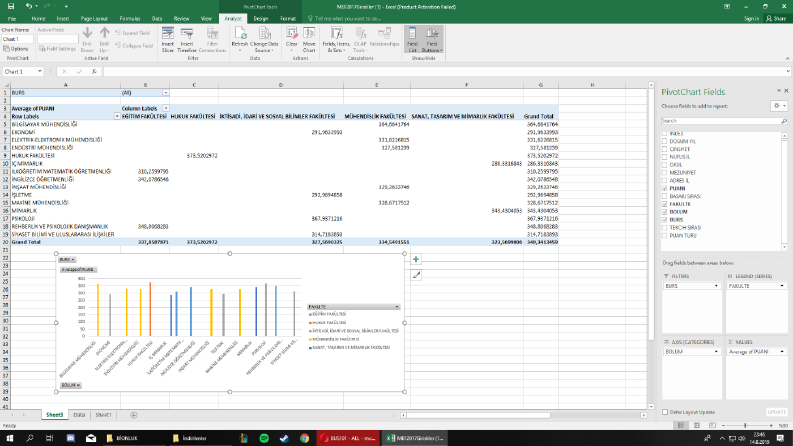This screenshot has width=793, height=446.
Task: Click the New sheet plus button
Action: (134, 415)
